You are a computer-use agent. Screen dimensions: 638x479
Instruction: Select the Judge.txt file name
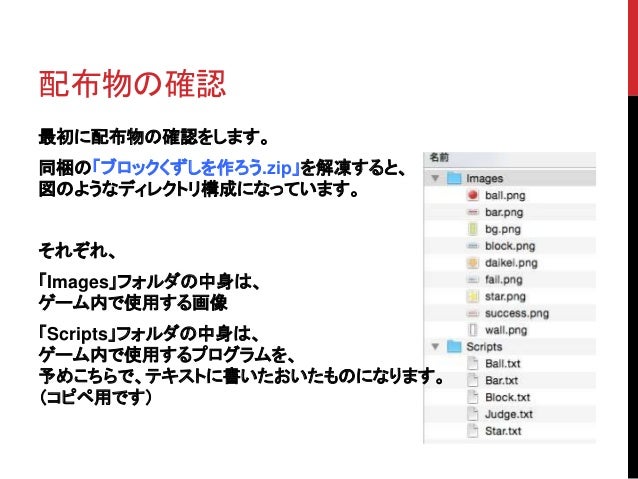click(x=509, y=415)
